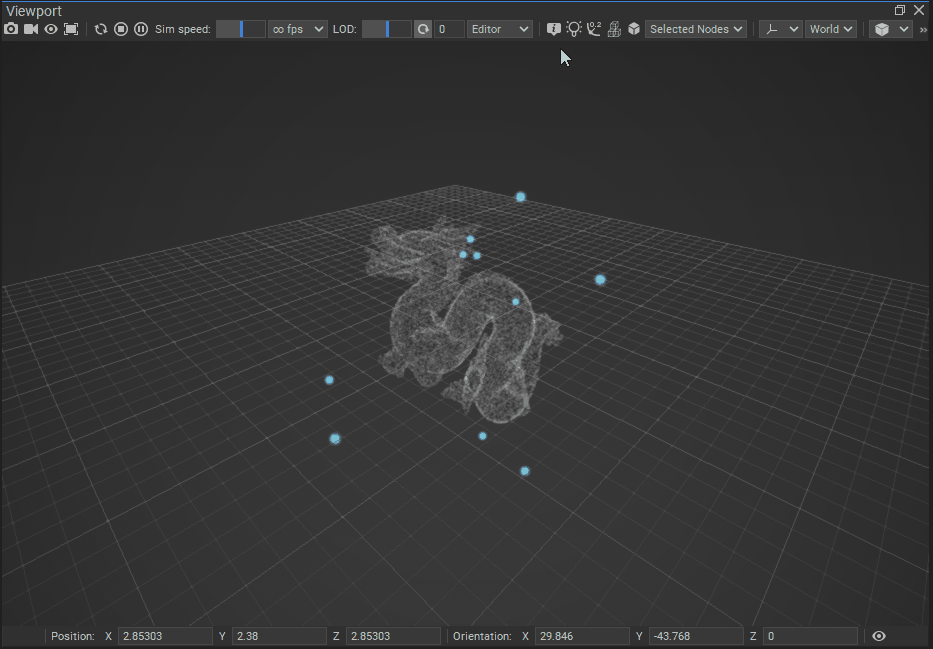The height and width of the screenshot is (649, 933).
Task: Restart the simulation with reload icon
Action: coord(101,29)
